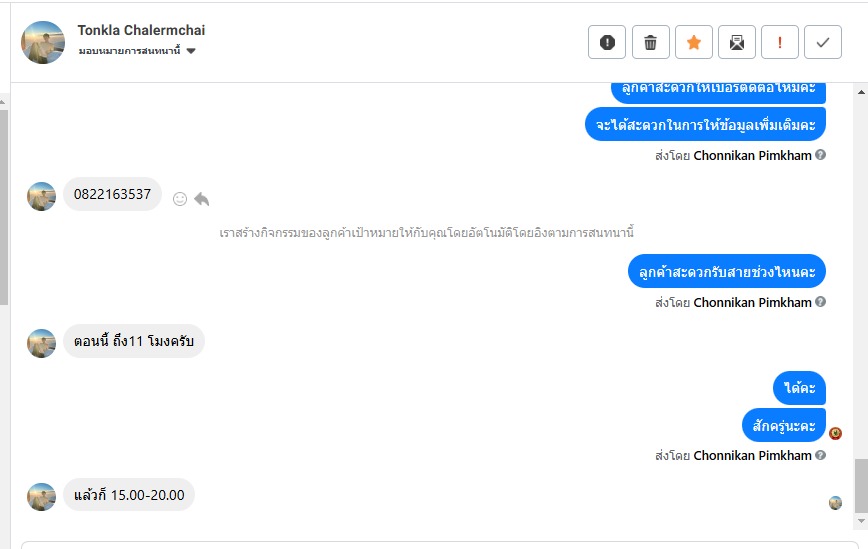Mark conversation as spam using octagon icon
Image resolution: width=868 pixels, height=549 pixels.
click(607, 42)
